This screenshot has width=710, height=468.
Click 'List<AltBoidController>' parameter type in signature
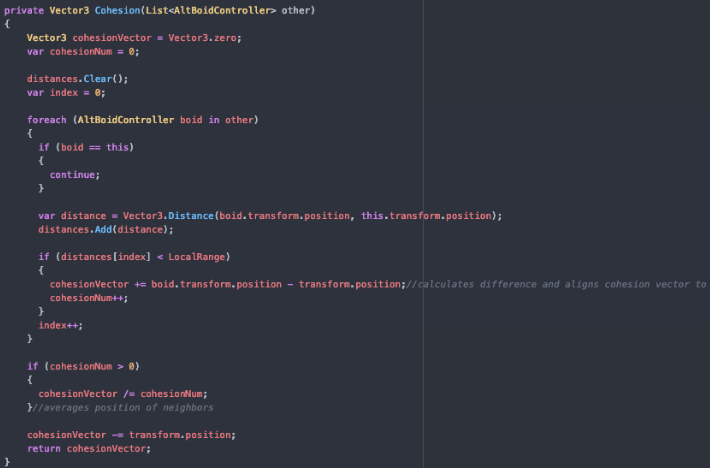[211, 10]
